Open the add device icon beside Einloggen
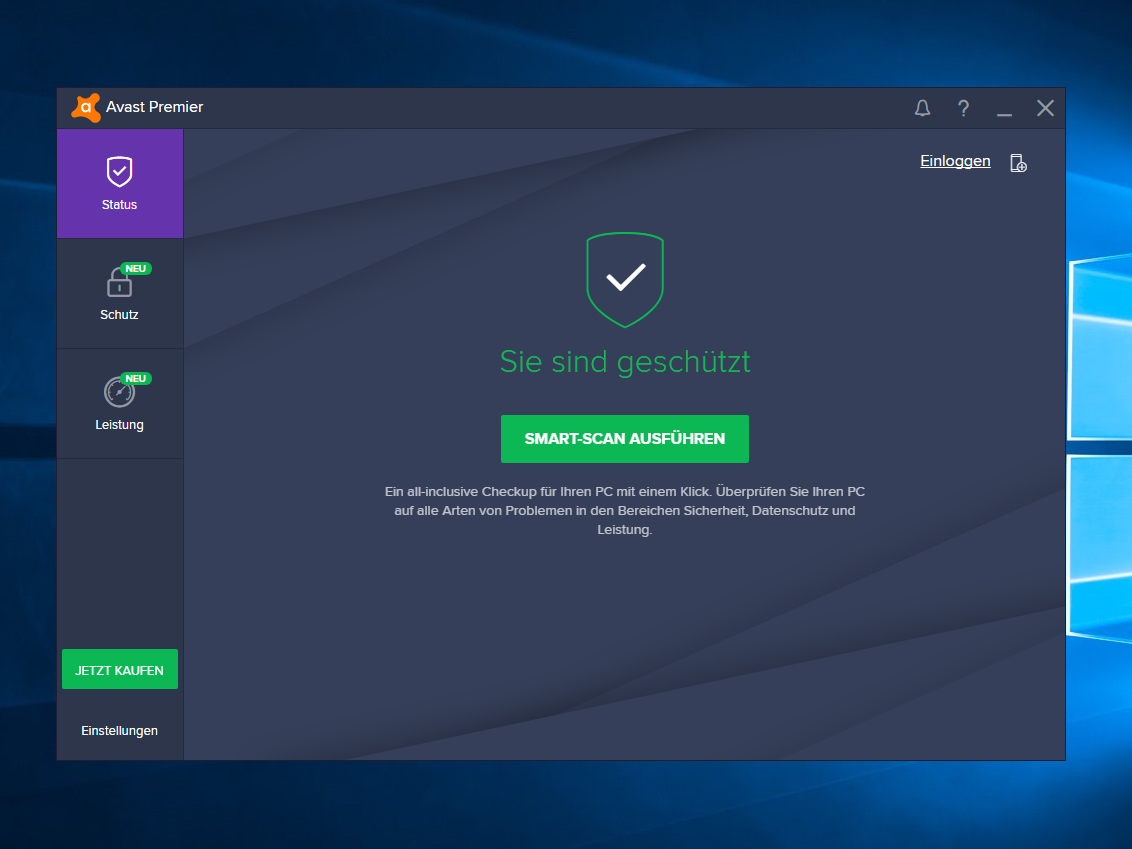 (1018, 163)
